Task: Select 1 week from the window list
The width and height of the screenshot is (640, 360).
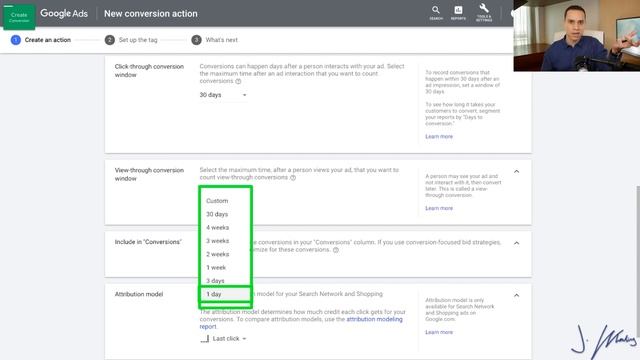Action: pos(225,267)
